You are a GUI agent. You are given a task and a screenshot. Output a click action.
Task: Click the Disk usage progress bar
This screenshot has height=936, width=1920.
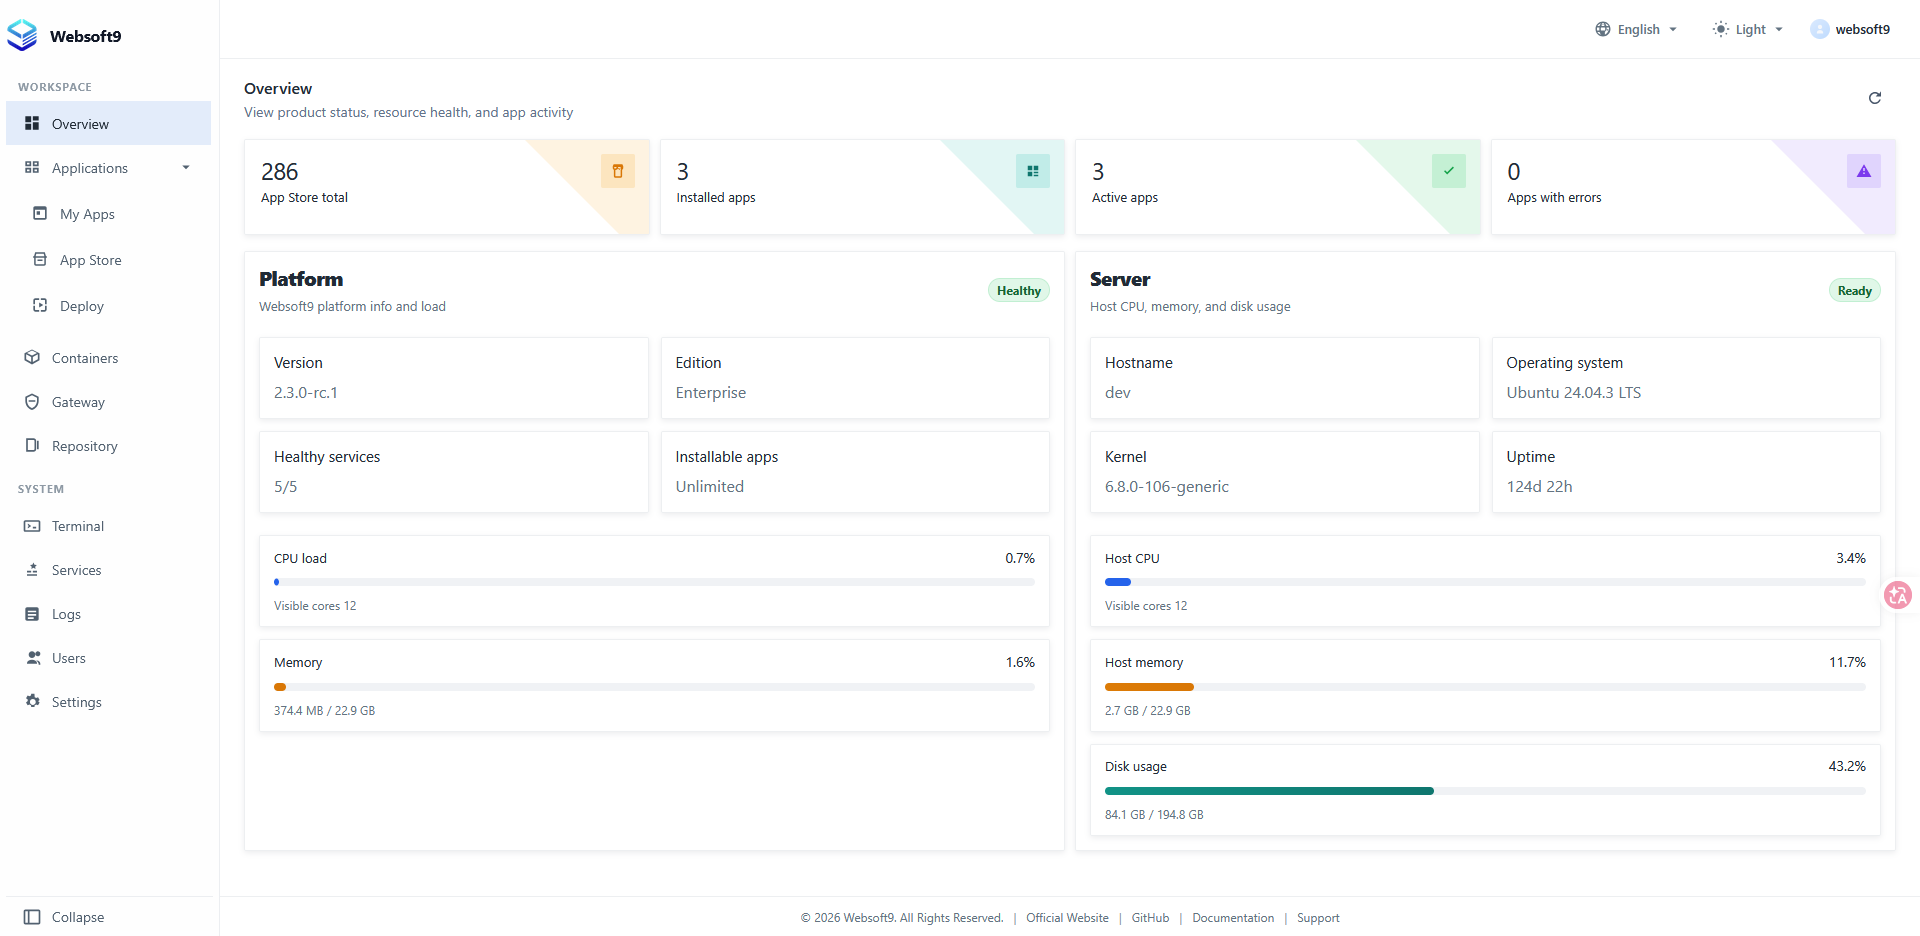pos(1485,791)
